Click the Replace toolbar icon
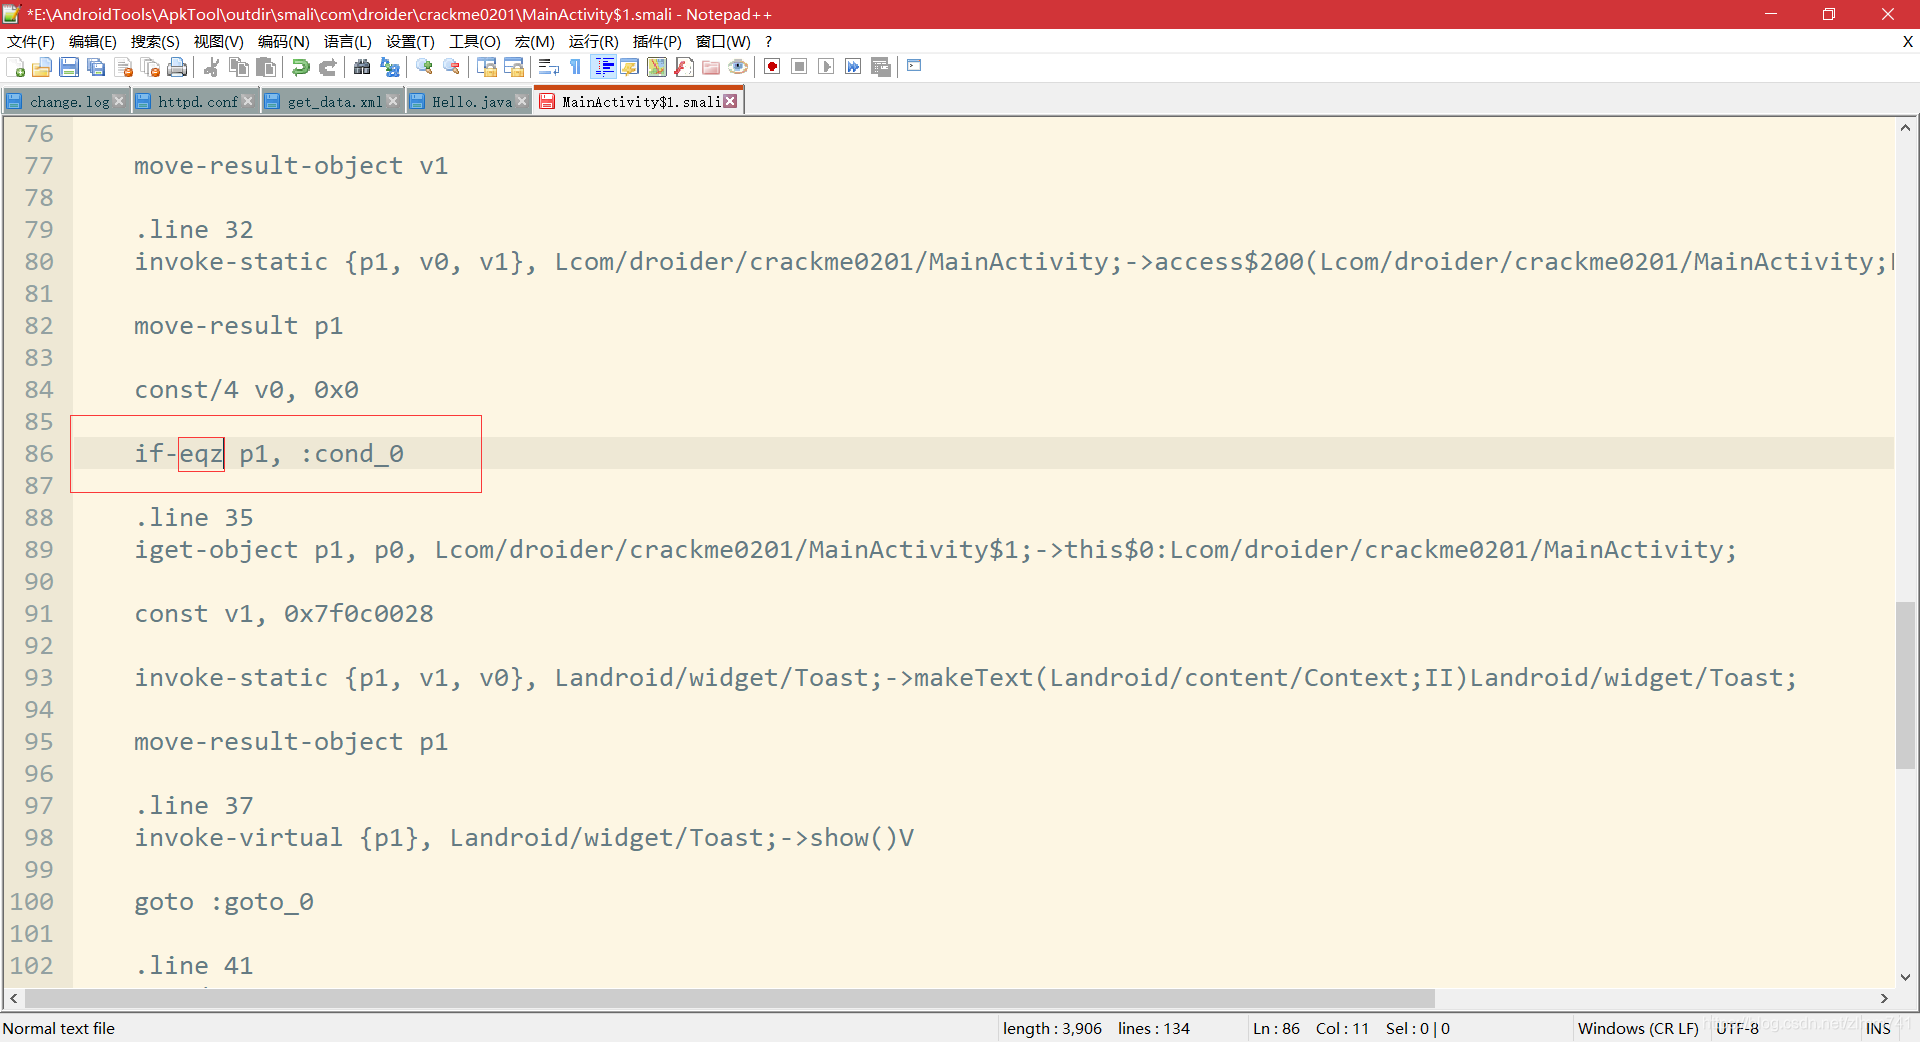Screen dimensions: 1920x1042 390,67
